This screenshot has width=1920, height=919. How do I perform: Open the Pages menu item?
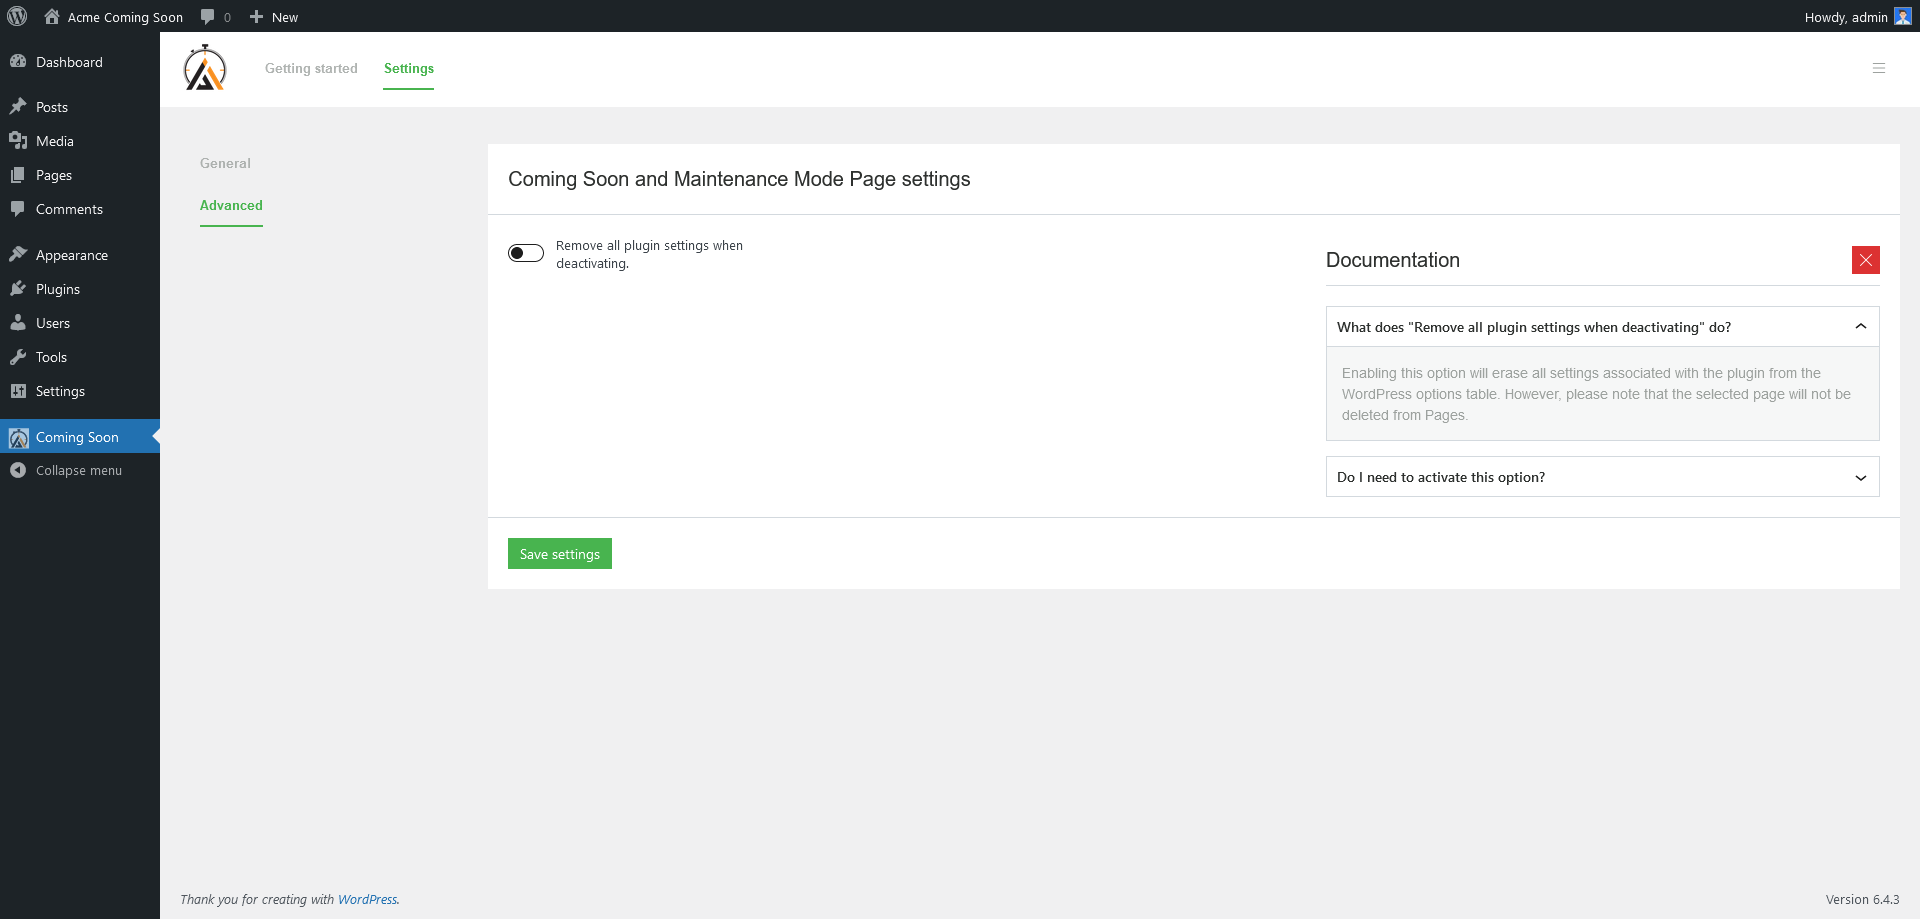point(80,175)
